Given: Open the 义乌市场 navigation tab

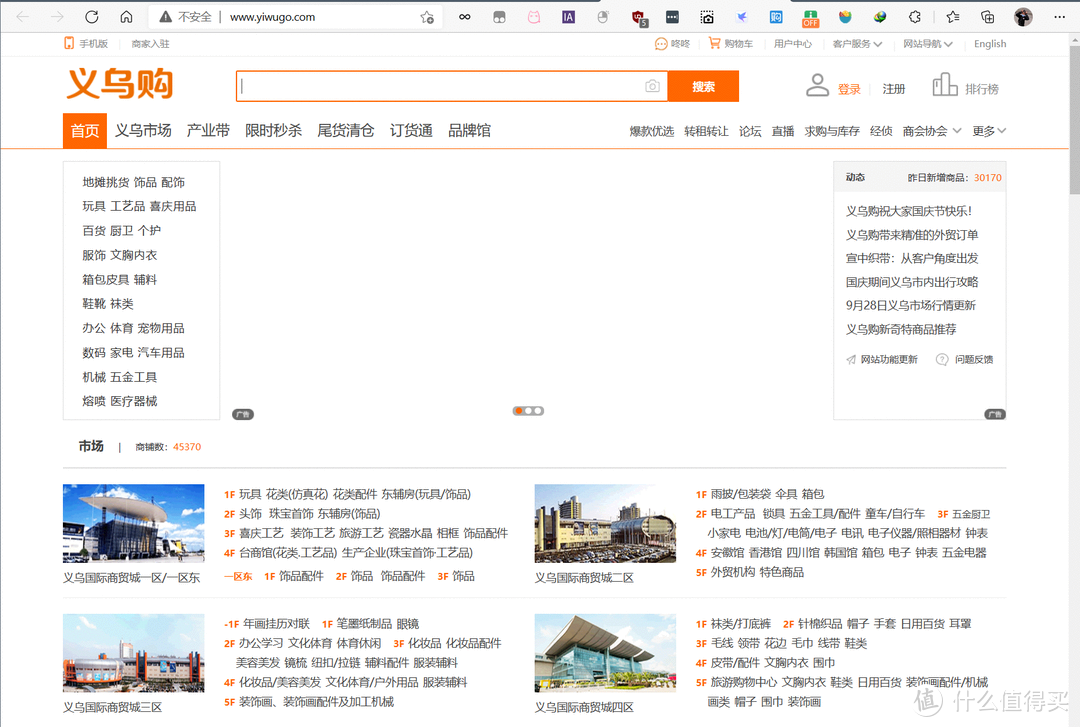Looking at the screenshot, I should [143, 130].
